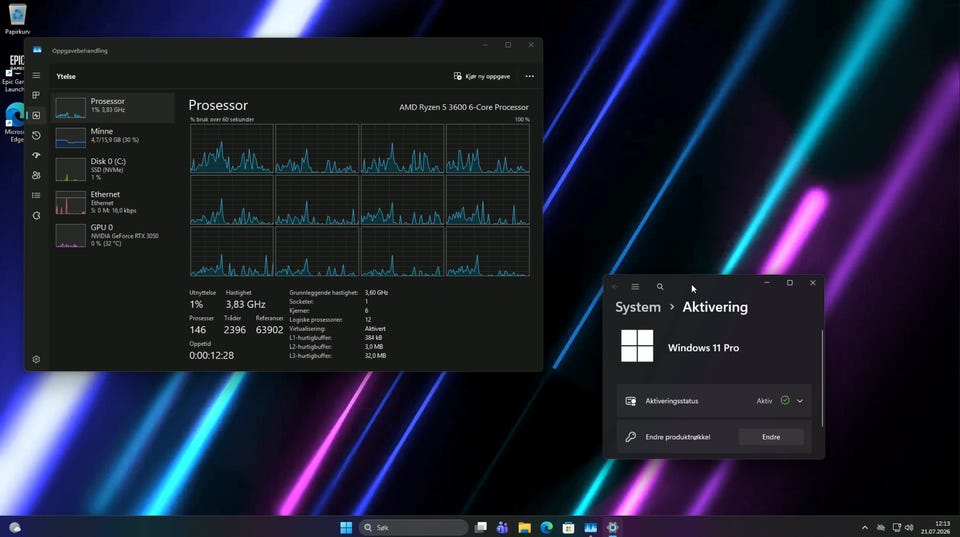The image size is (960, 537).
Task: Go back using Settings window back arrow
Action: 615,287
